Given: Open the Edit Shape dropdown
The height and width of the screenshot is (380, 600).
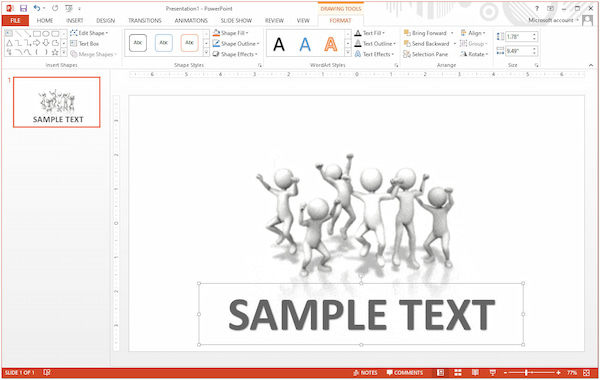Looking at the screenshot, I should pyautogui.click(x=89, y=33).
